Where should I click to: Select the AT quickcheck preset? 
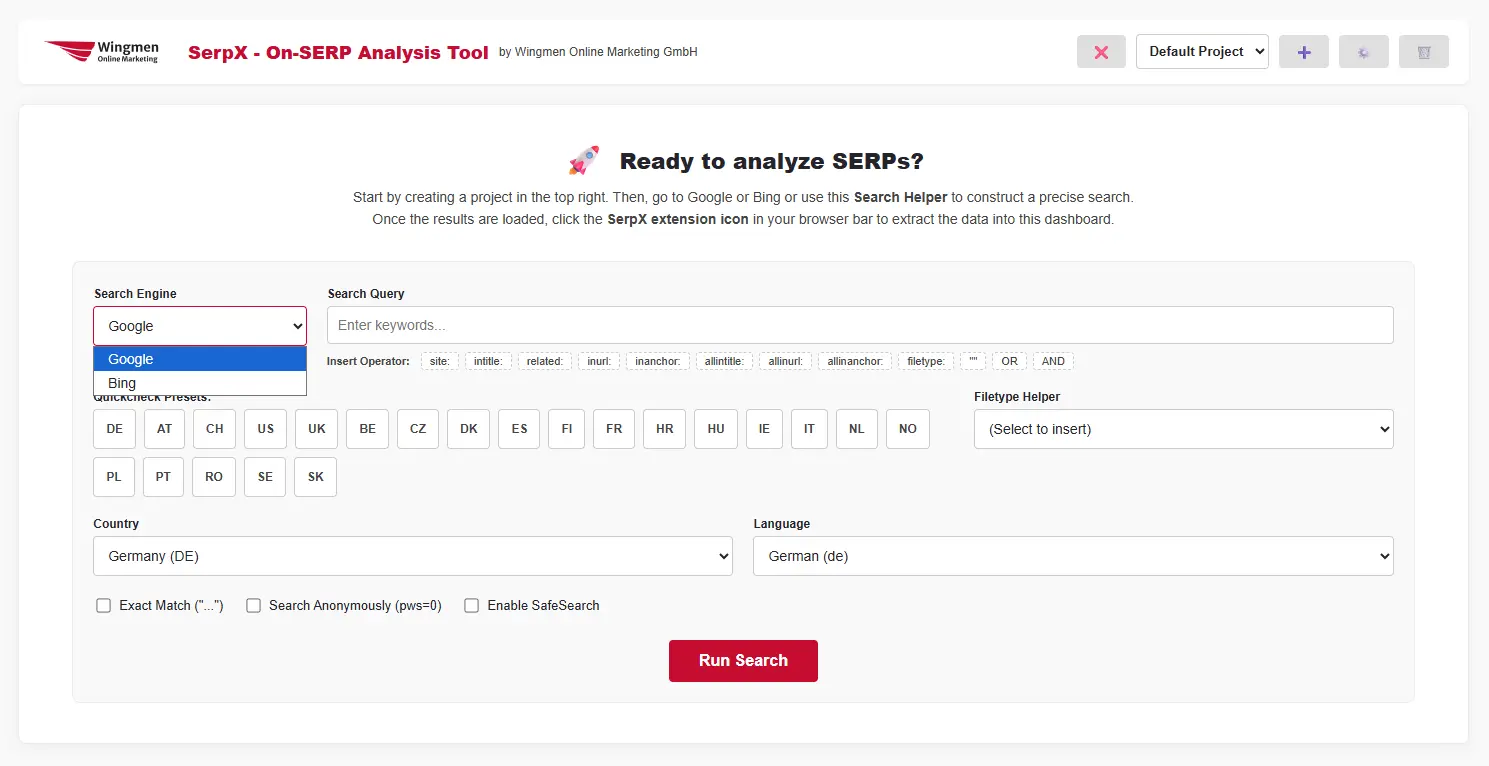pyautogui.click(x=165, y=429)
